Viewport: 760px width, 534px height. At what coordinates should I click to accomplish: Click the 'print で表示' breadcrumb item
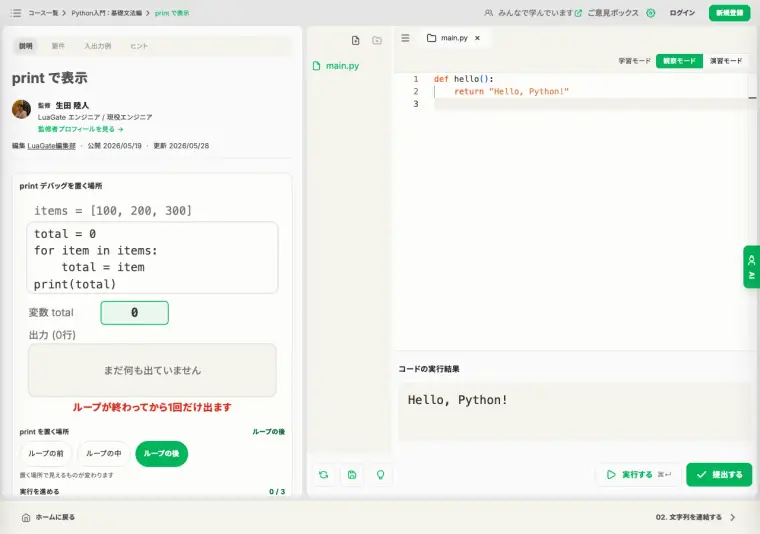(x=172, y=13)
